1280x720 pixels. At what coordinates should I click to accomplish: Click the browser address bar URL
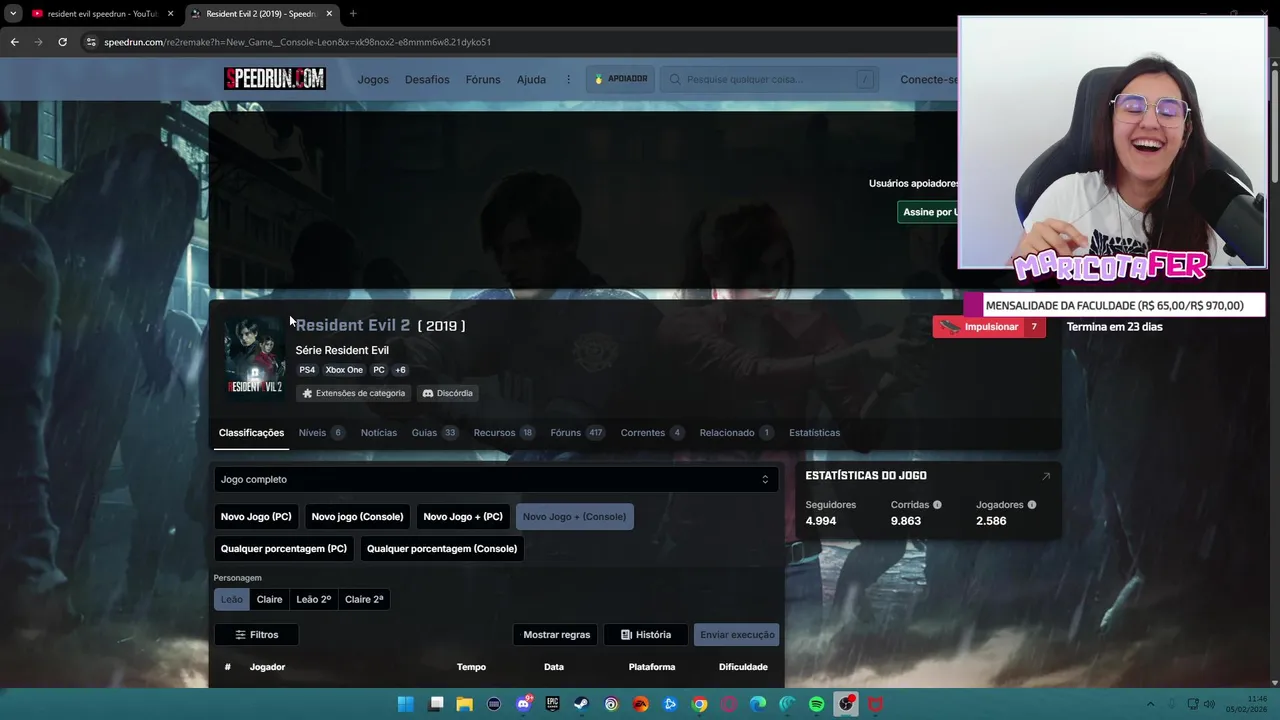coord(298,42)
